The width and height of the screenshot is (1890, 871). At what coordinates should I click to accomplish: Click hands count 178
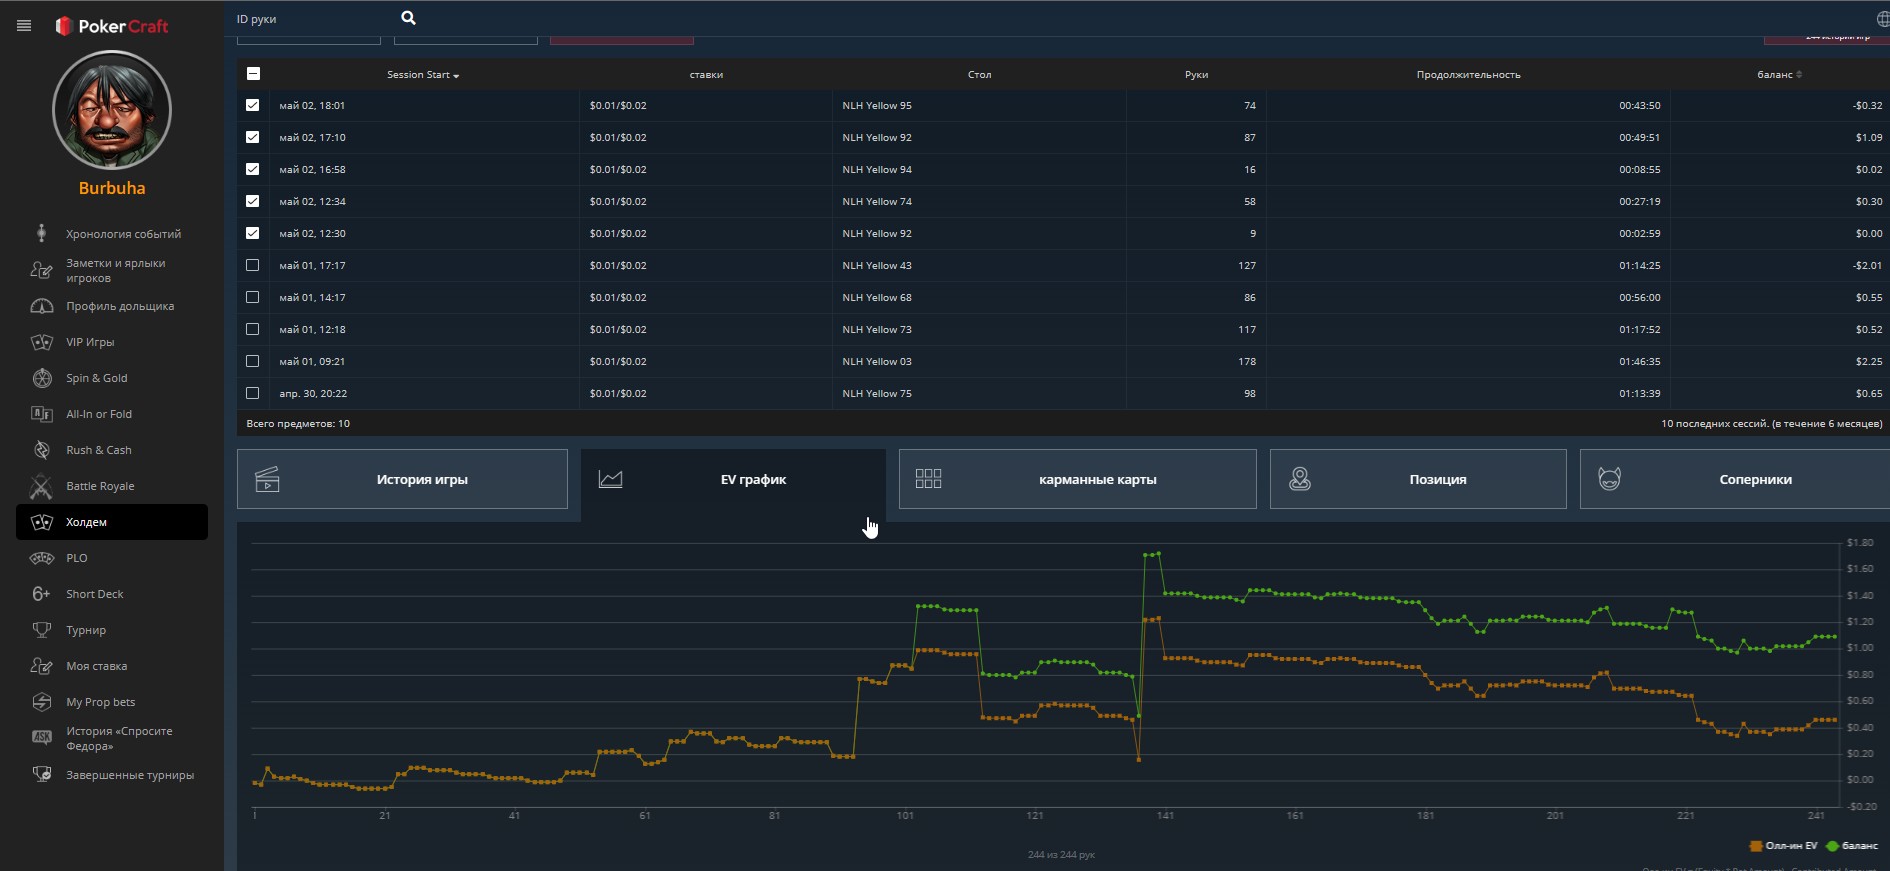(1247, 361)
